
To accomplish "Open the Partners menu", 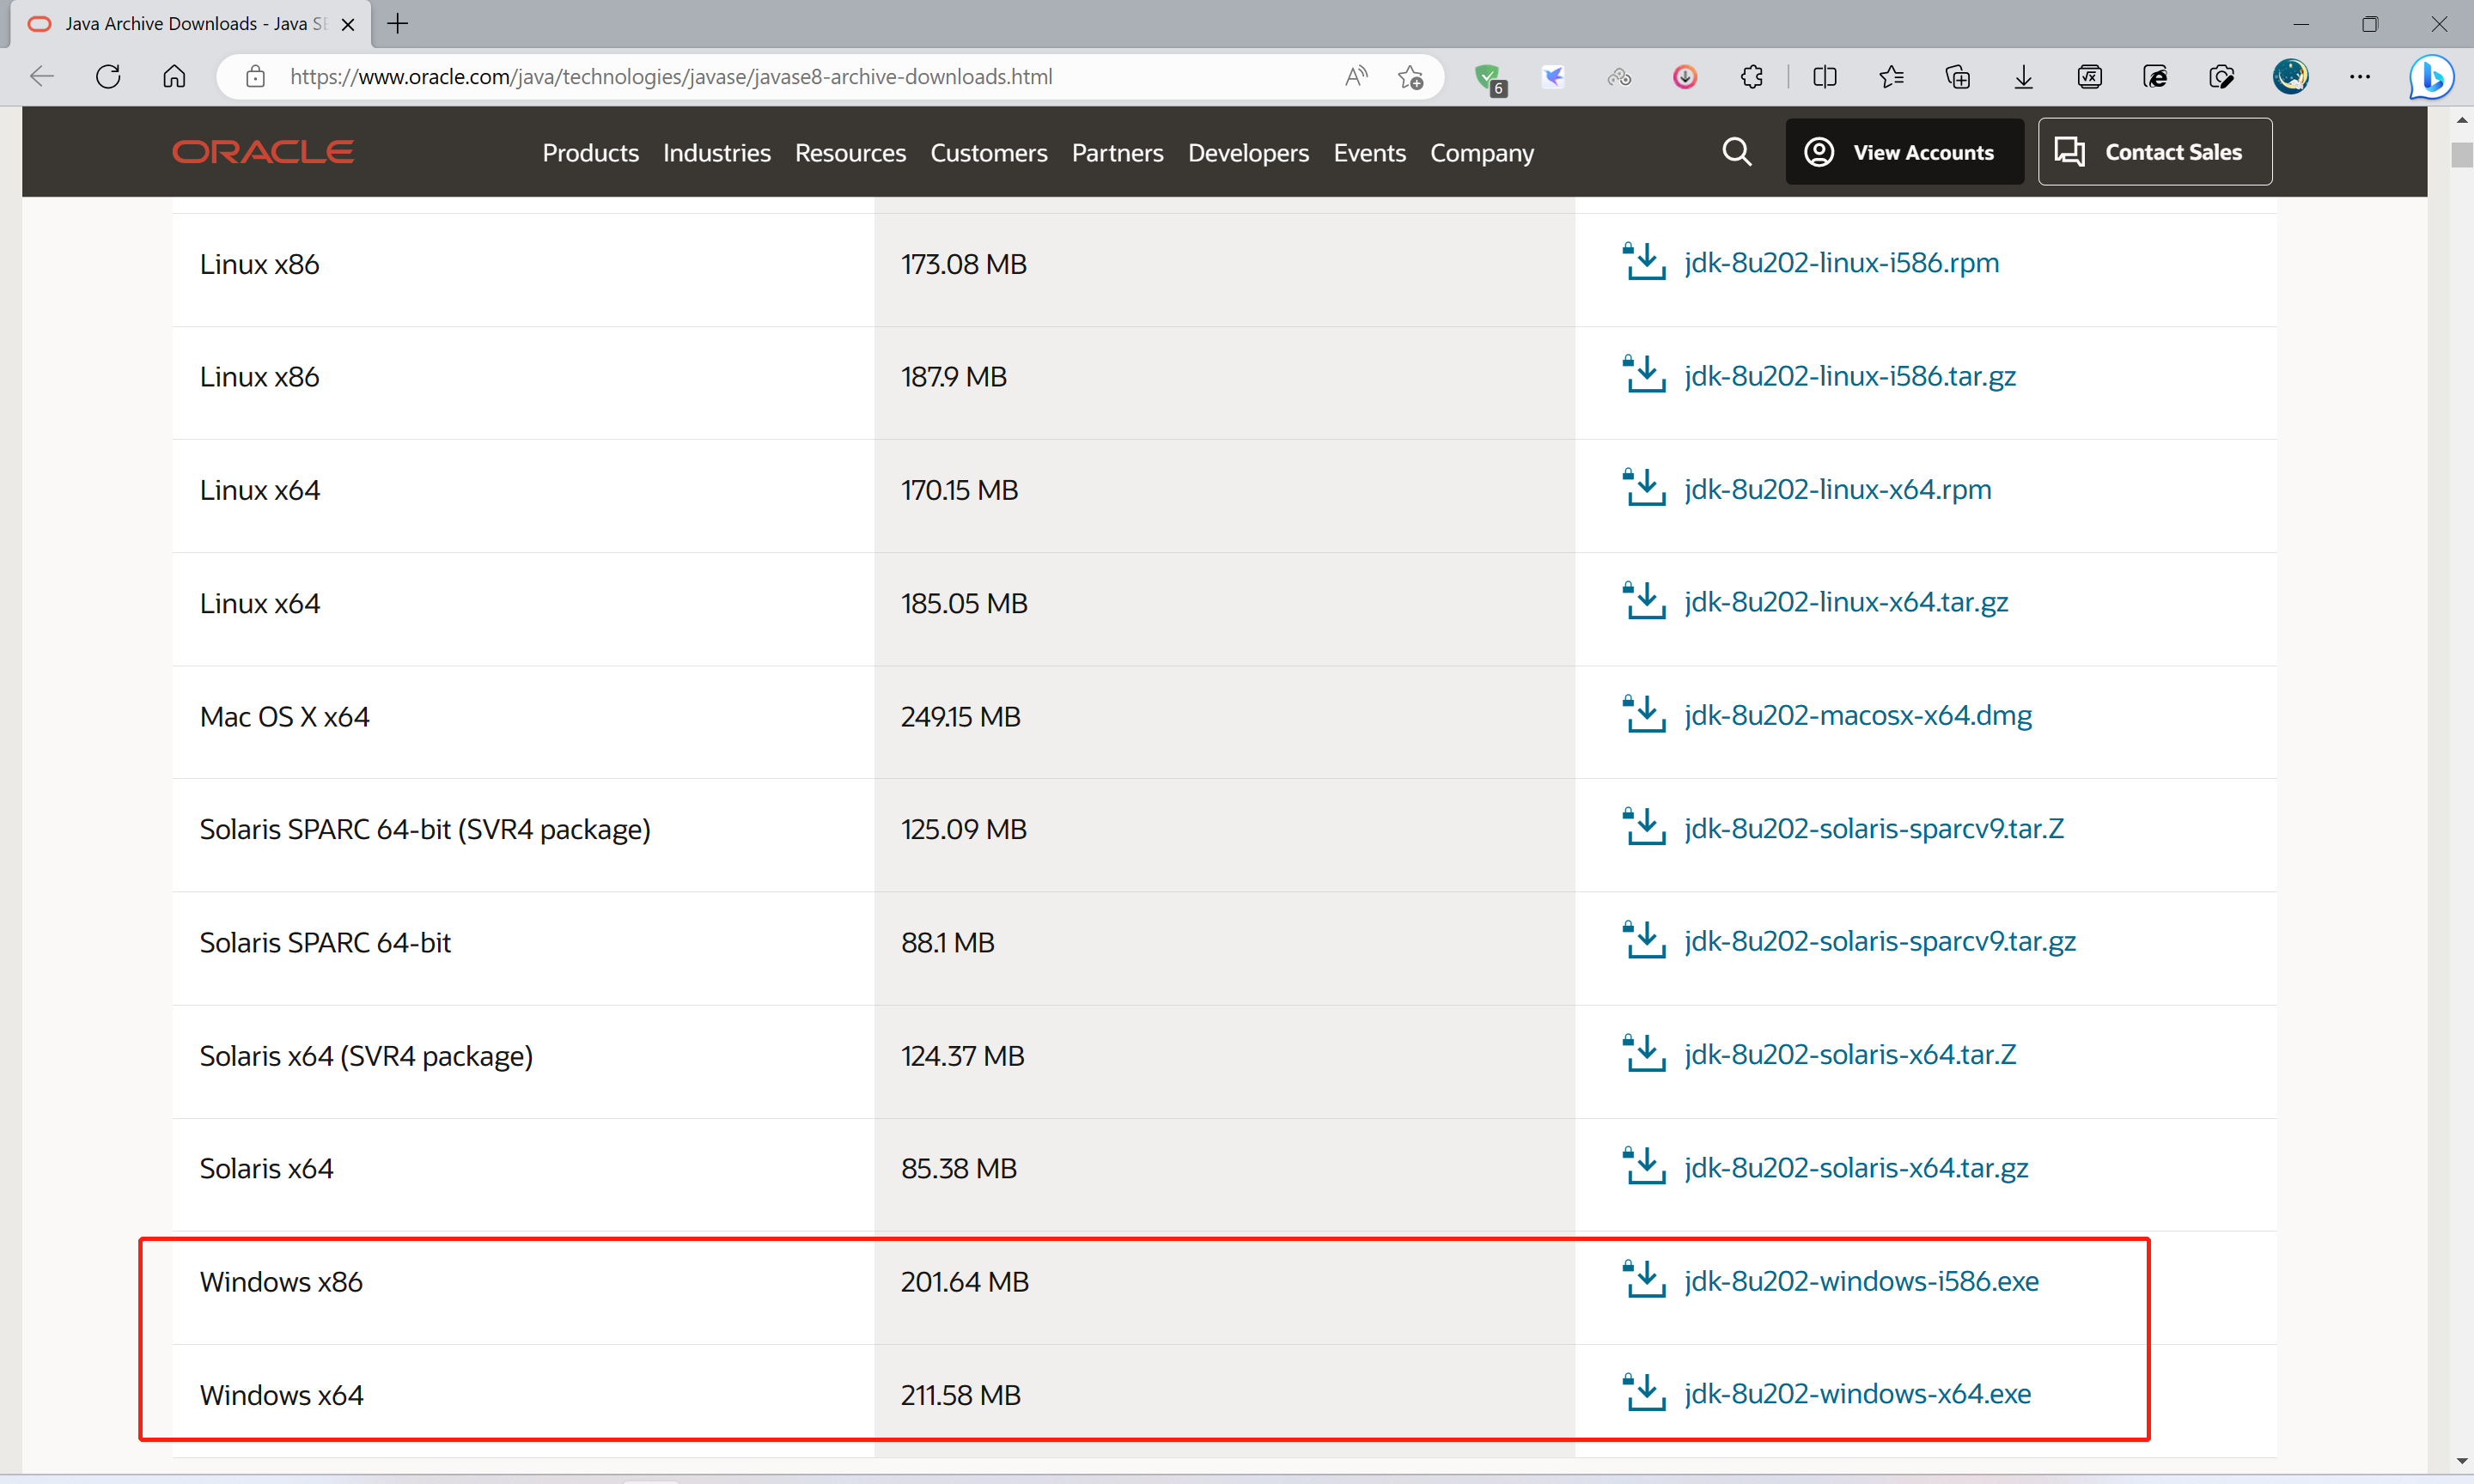I will 1117,152.
